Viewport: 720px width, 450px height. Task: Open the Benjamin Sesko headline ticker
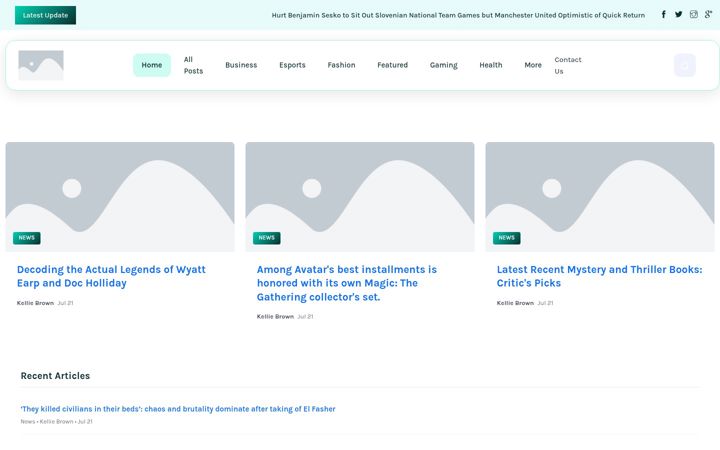tap(458, 15)
